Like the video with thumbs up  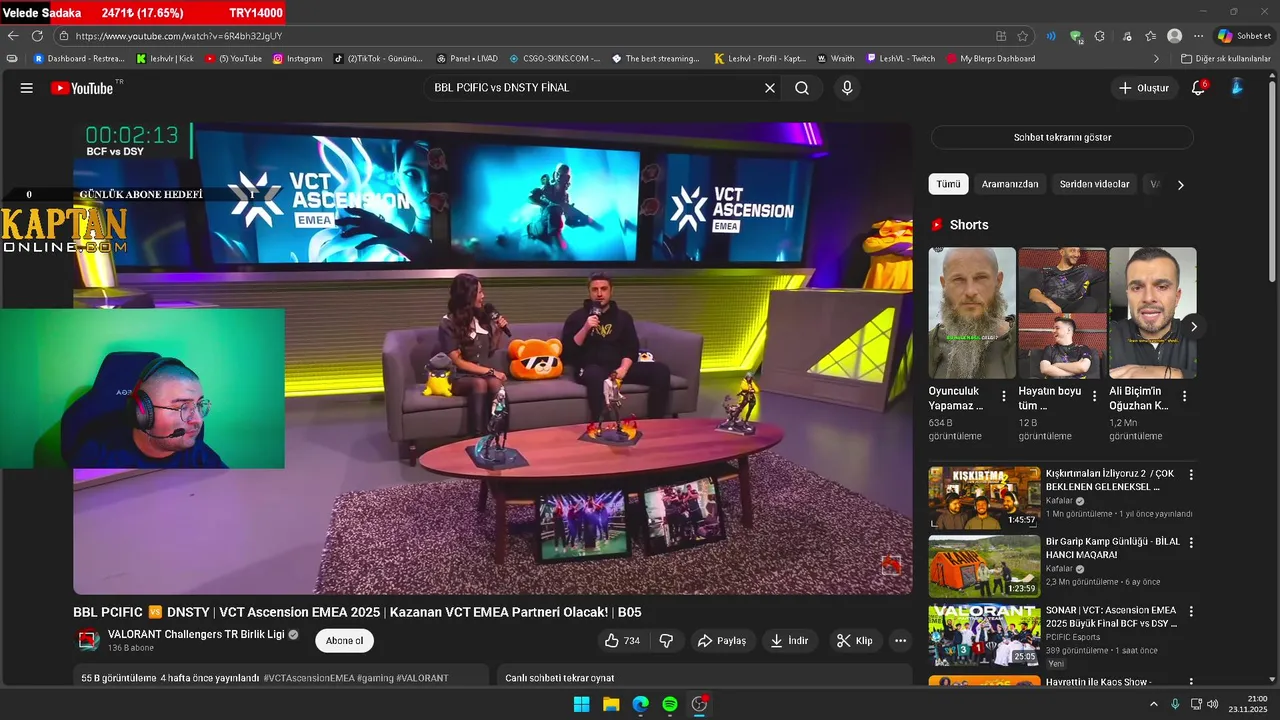coord(622,641)
